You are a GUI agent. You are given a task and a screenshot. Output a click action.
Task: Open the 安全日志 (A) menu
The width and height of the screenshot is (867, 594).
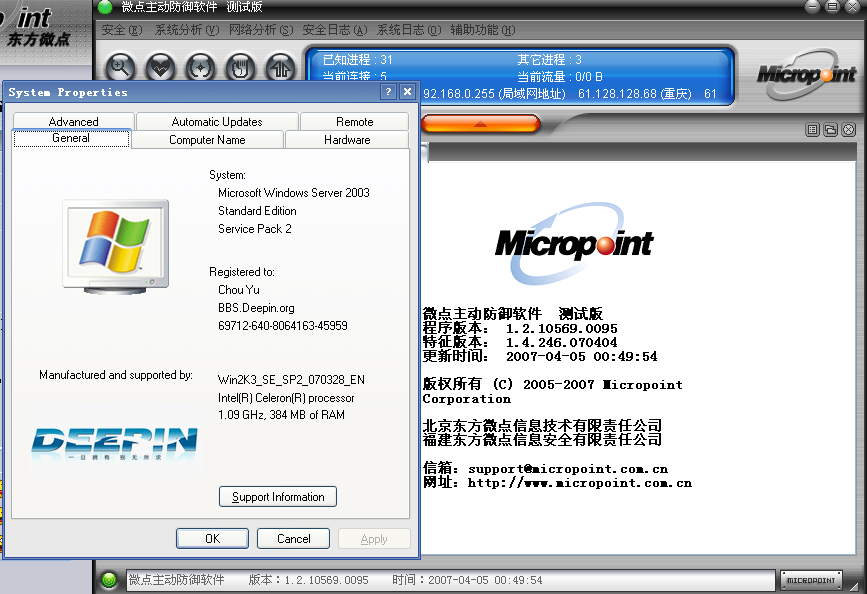[x=335, y=30]
